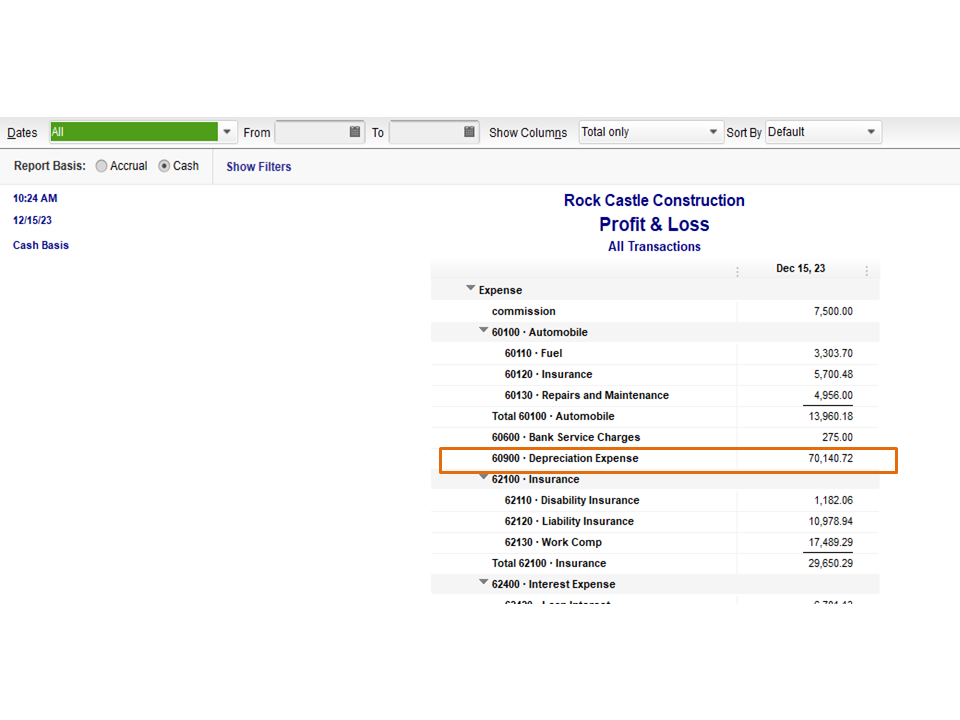Click the Profit & Loss report title
The height and width of the screenshot is (720, 960).
tap(654, 224)
